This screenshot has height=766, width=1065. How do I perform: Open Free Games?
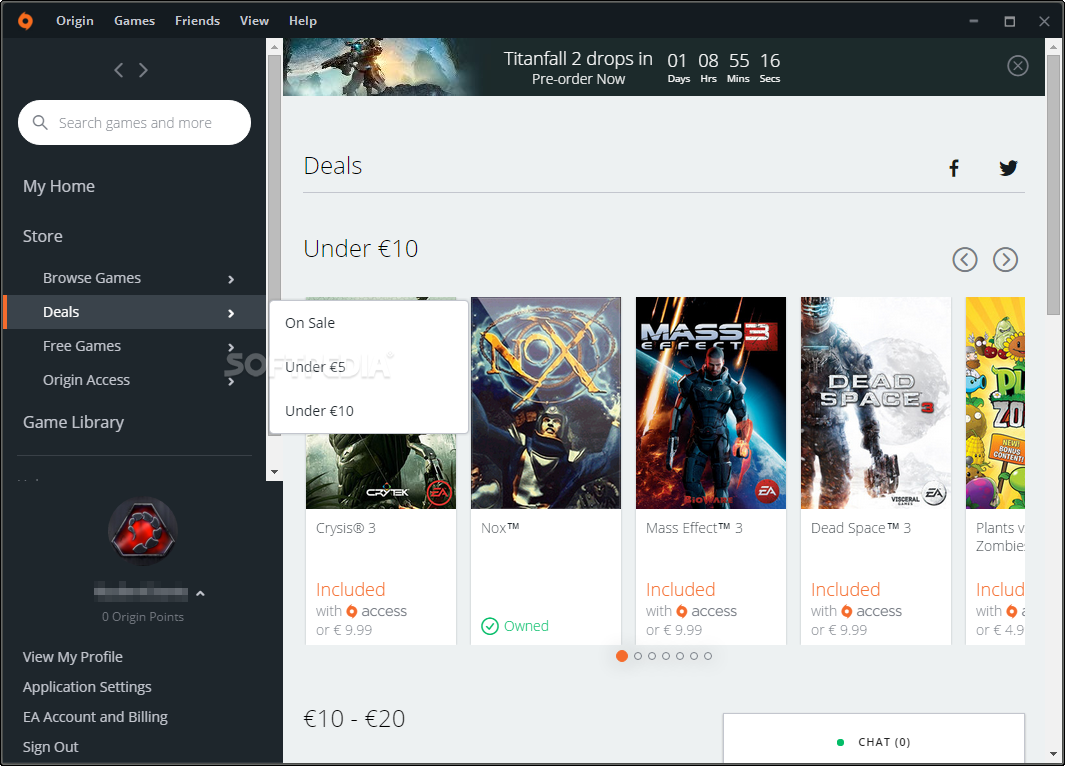pyautogui.click(x=82, y=346)
